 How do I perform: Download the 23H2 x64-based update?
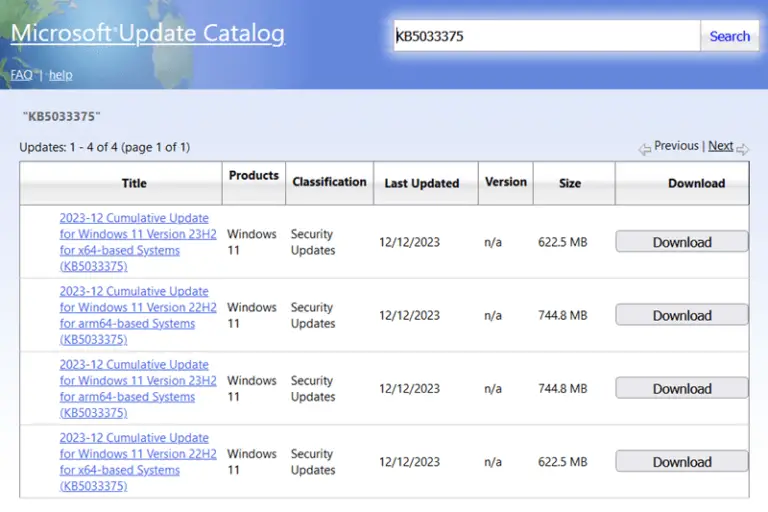tap(681, 242)
